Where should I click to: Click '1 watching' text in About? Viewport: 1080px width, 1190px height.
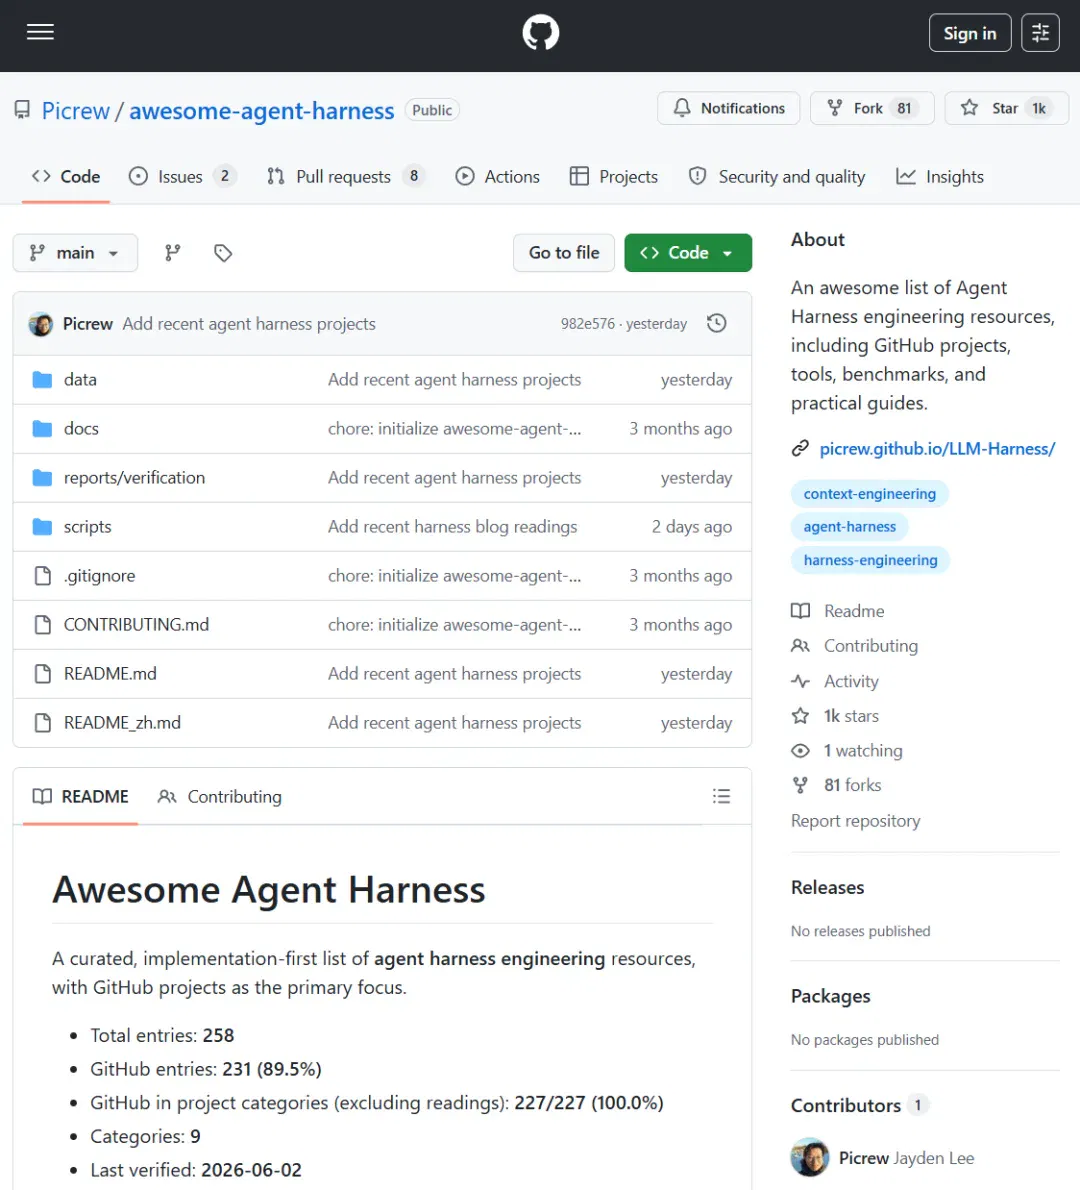click(863, 751)
